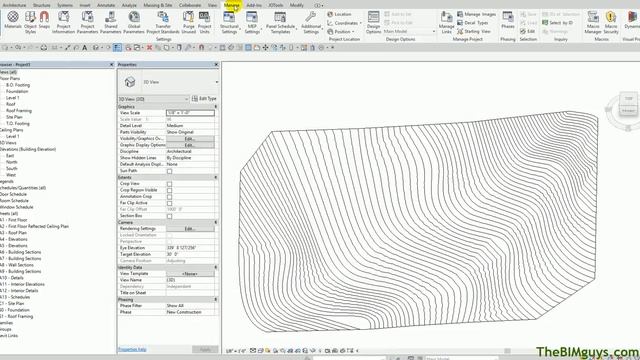This screenshot has height=360, width=640.
Task: Switch to the Massing & Site tab
Action: (x=158, y=5)
